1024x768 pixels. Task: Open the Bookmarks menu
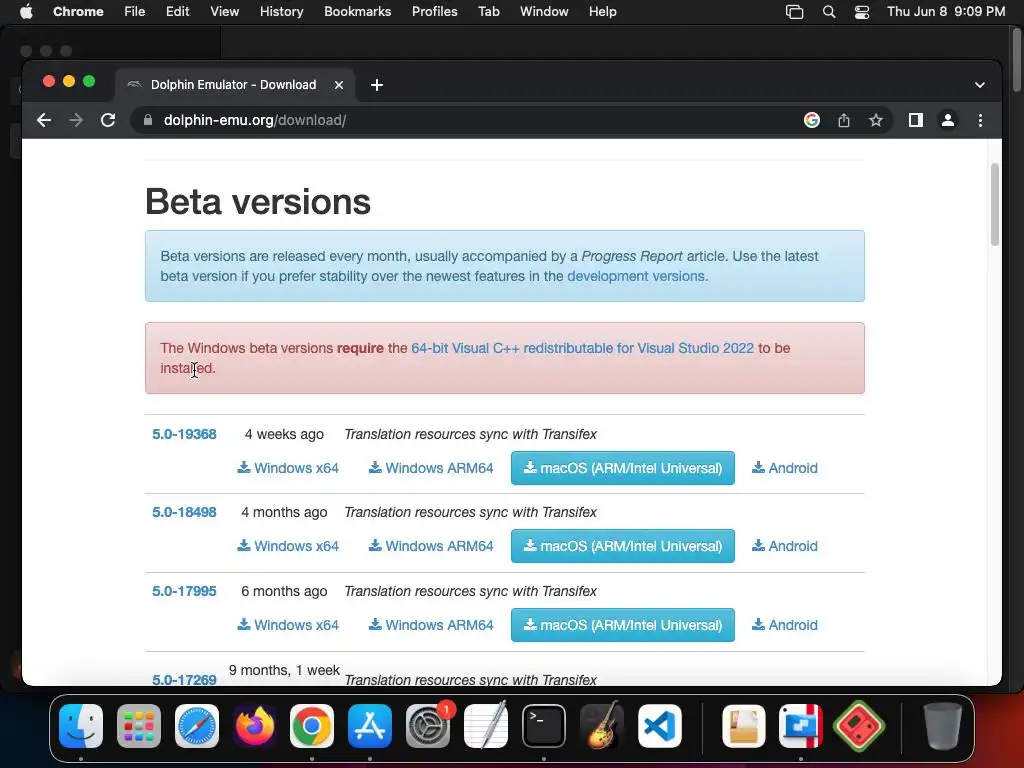coord(357,12)
